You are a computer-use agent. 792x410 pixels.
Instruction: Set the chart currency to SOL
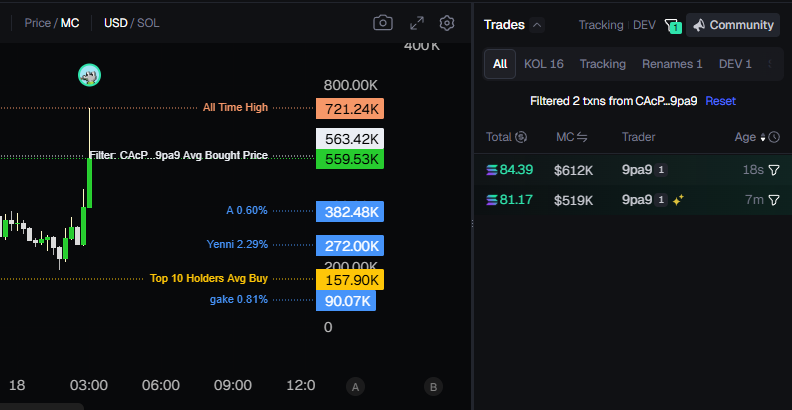click(x=148, y=23)
